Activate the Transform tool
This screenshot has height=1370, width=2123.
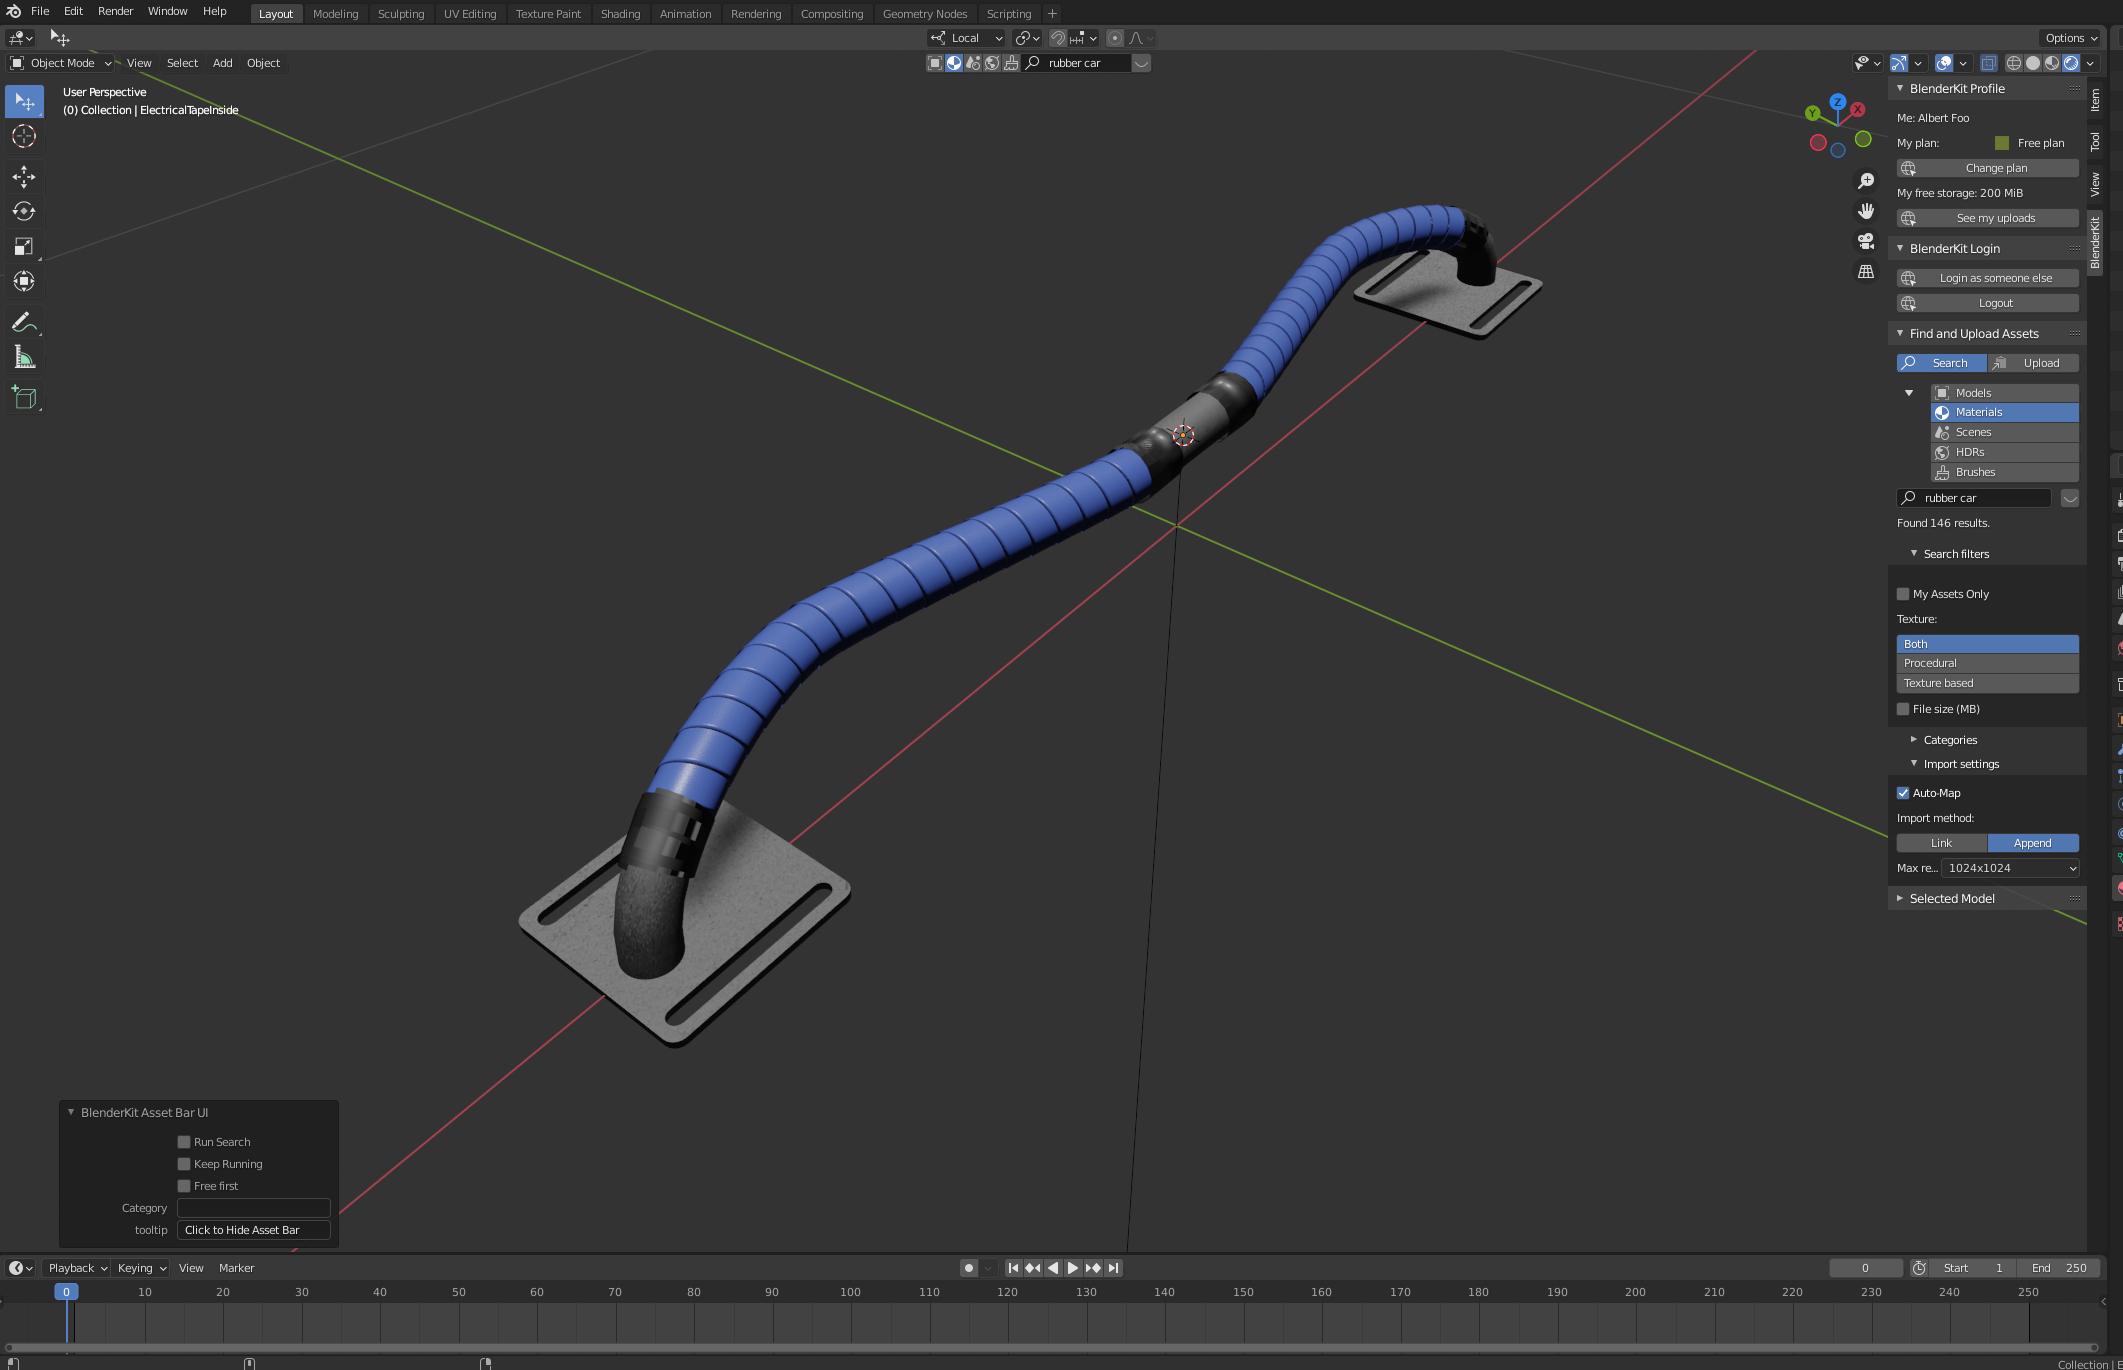pyautogui.click(x=24, y=282)
